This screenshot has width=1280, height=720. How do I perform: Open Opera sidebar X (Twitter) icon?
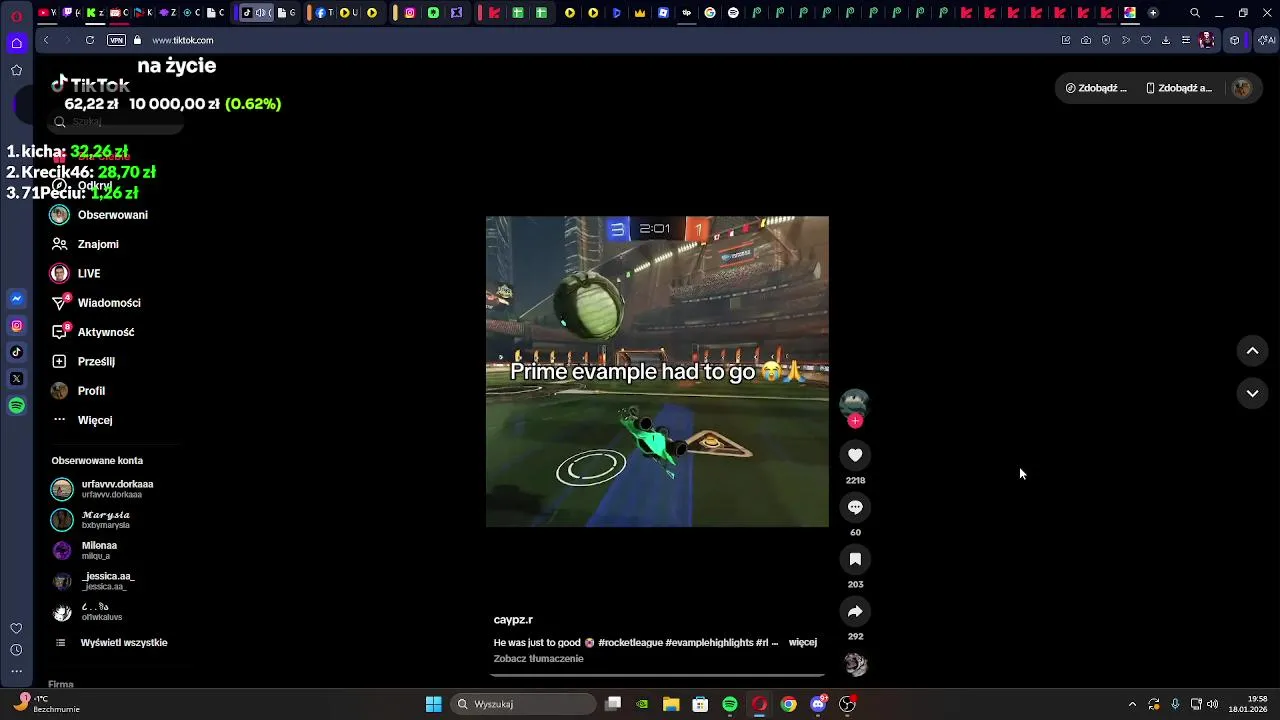[16, 379]
